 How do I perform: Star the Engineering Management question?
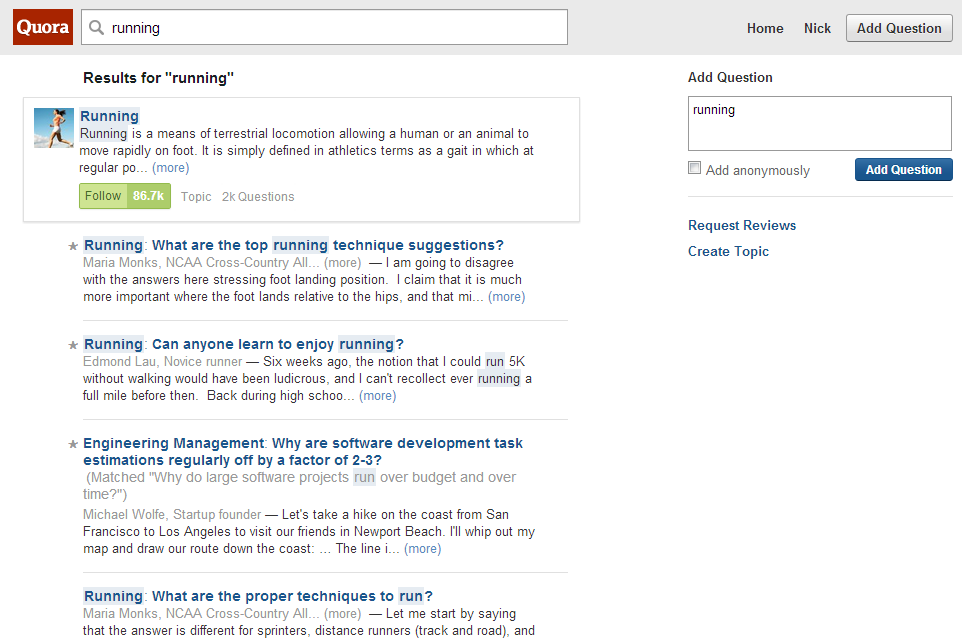(73, 444)
